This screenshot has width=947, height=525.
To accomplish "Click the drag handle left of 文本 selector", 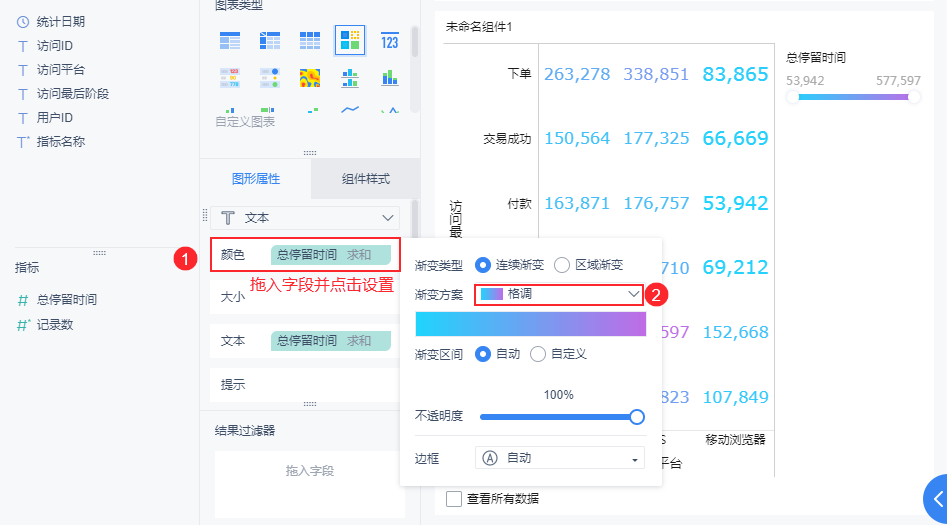I will click(x=205, y=214).
